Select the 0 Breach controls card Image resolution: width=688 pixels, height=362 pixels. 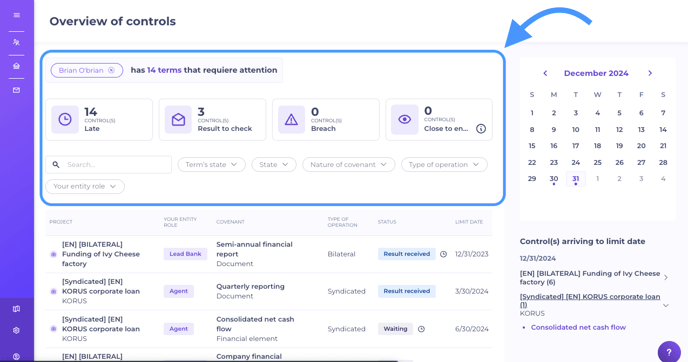coord(326,119)
